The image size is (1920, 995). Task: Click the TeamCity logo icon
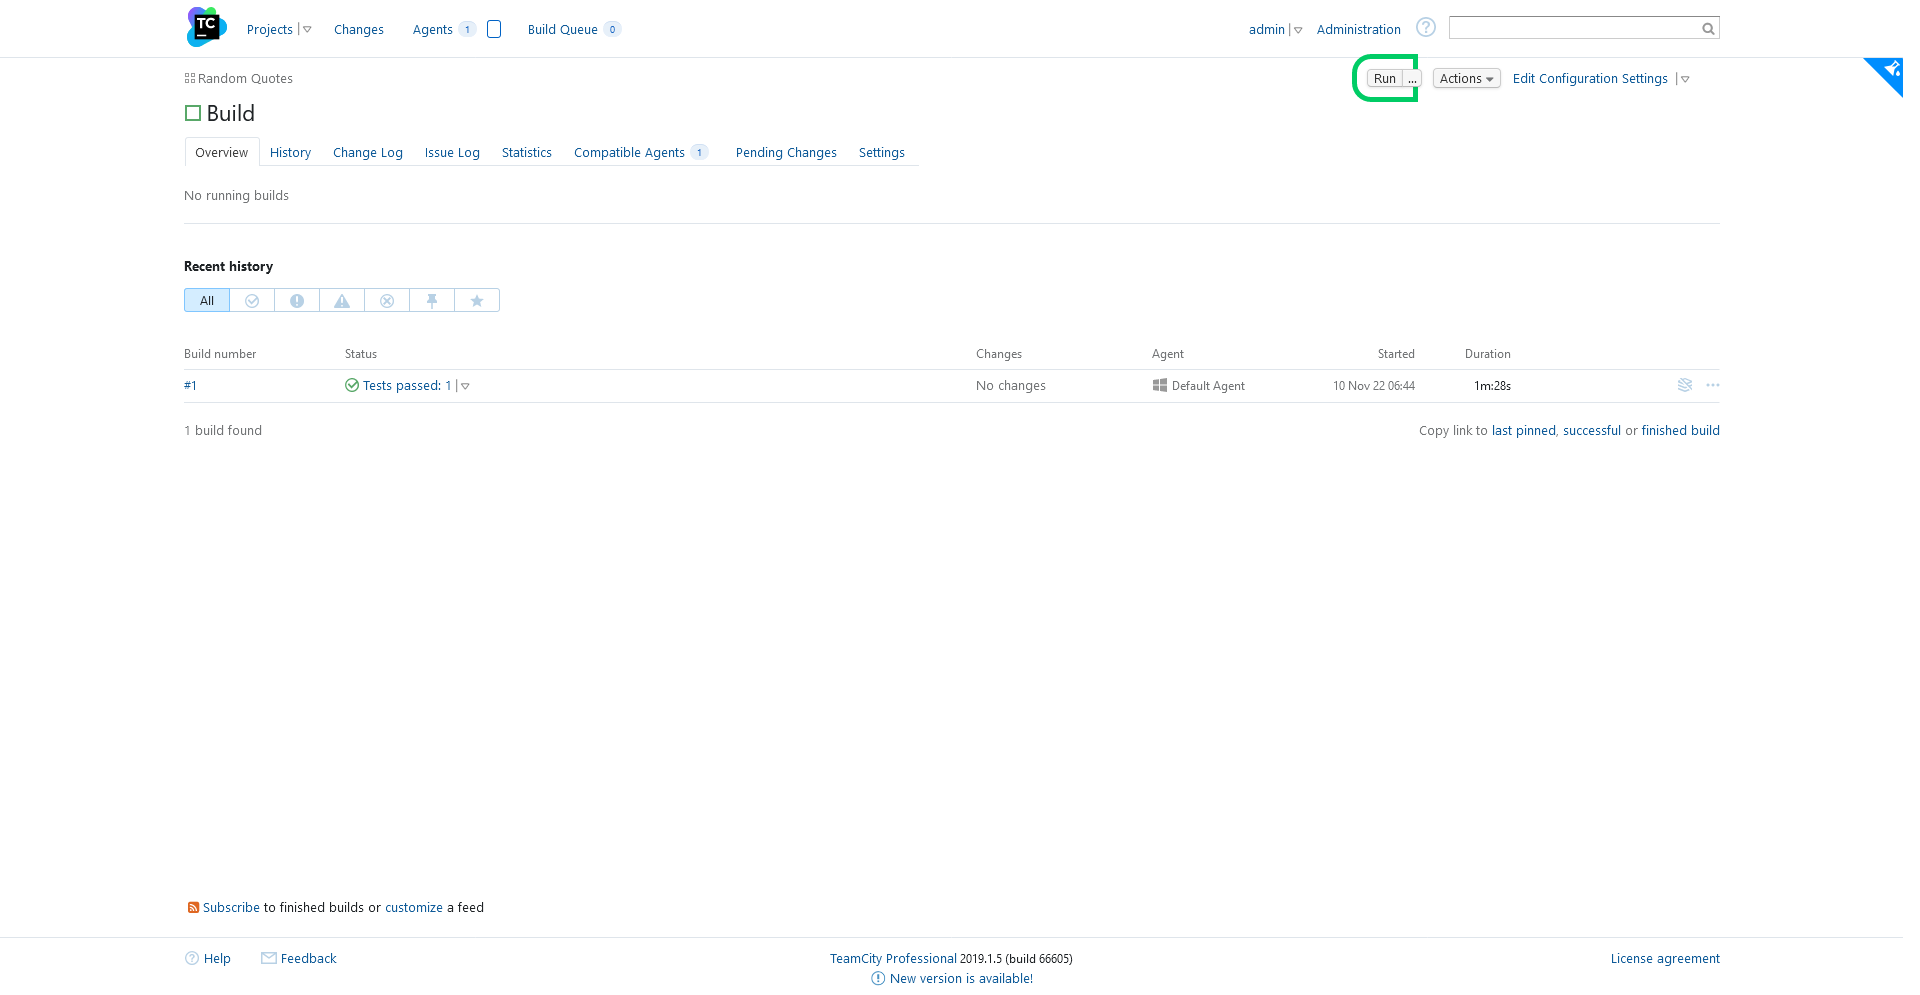click(206, 27)
